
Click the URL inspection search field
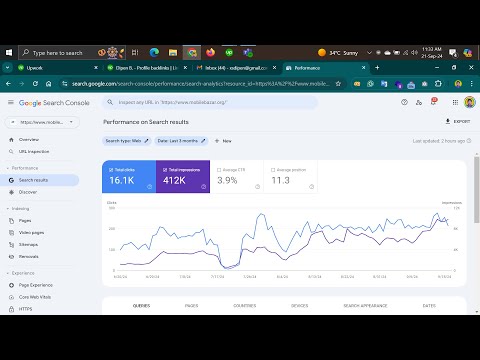tap(210, 102)
